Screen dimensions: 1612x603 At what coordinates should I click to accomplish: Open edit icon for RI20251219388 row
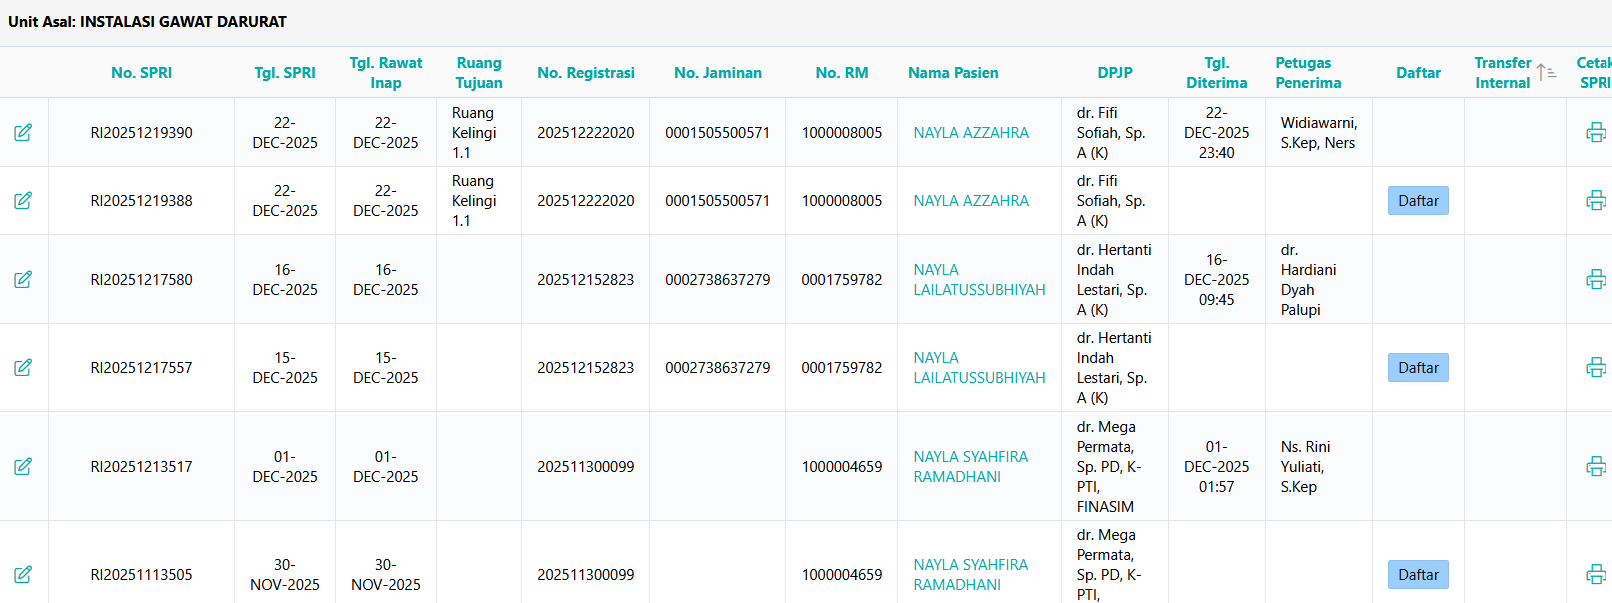(23, 200)
